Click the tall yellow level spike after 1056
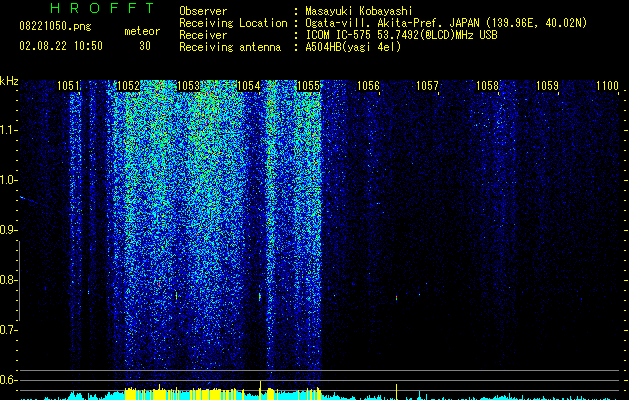The image size is (629, 400). [396, 391]
